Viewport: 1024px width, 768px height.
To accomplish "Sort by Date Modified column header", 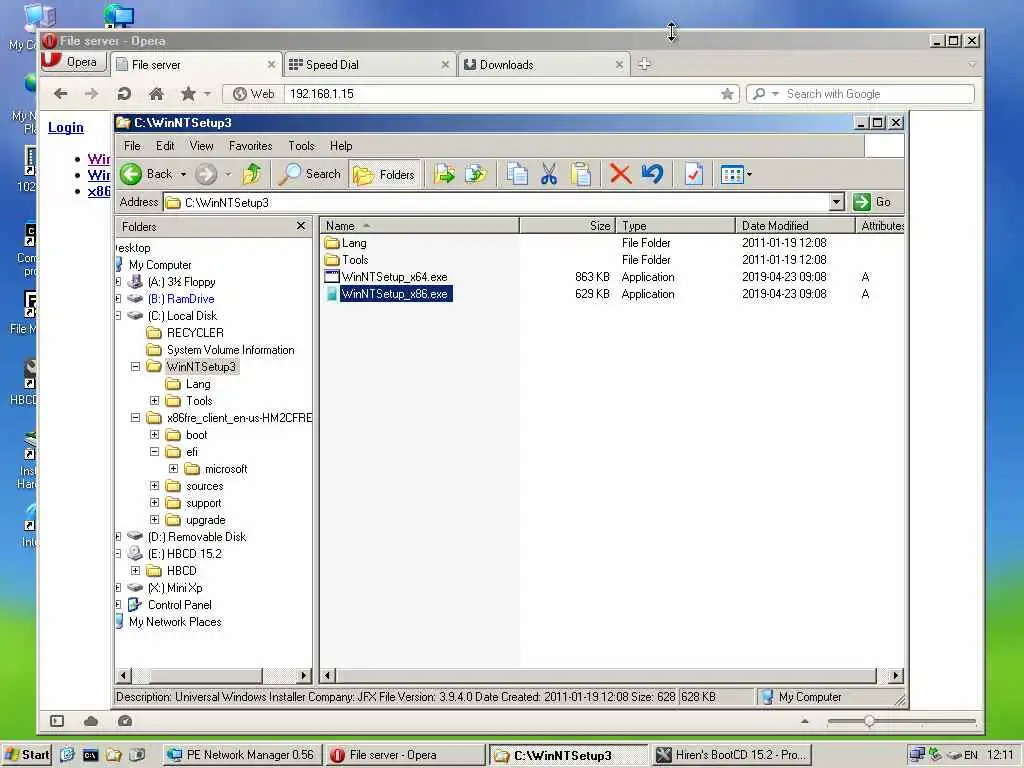I will click(x=795, y=226).
